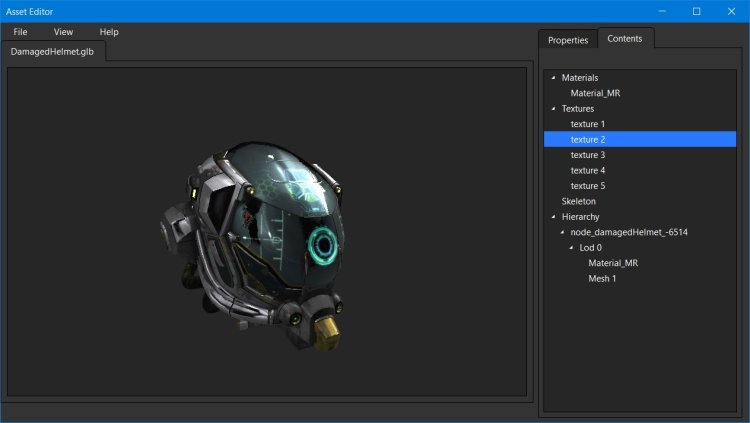Collapse the Textures tree node arrow
750x423 pixels.
(x=553, y=108)
